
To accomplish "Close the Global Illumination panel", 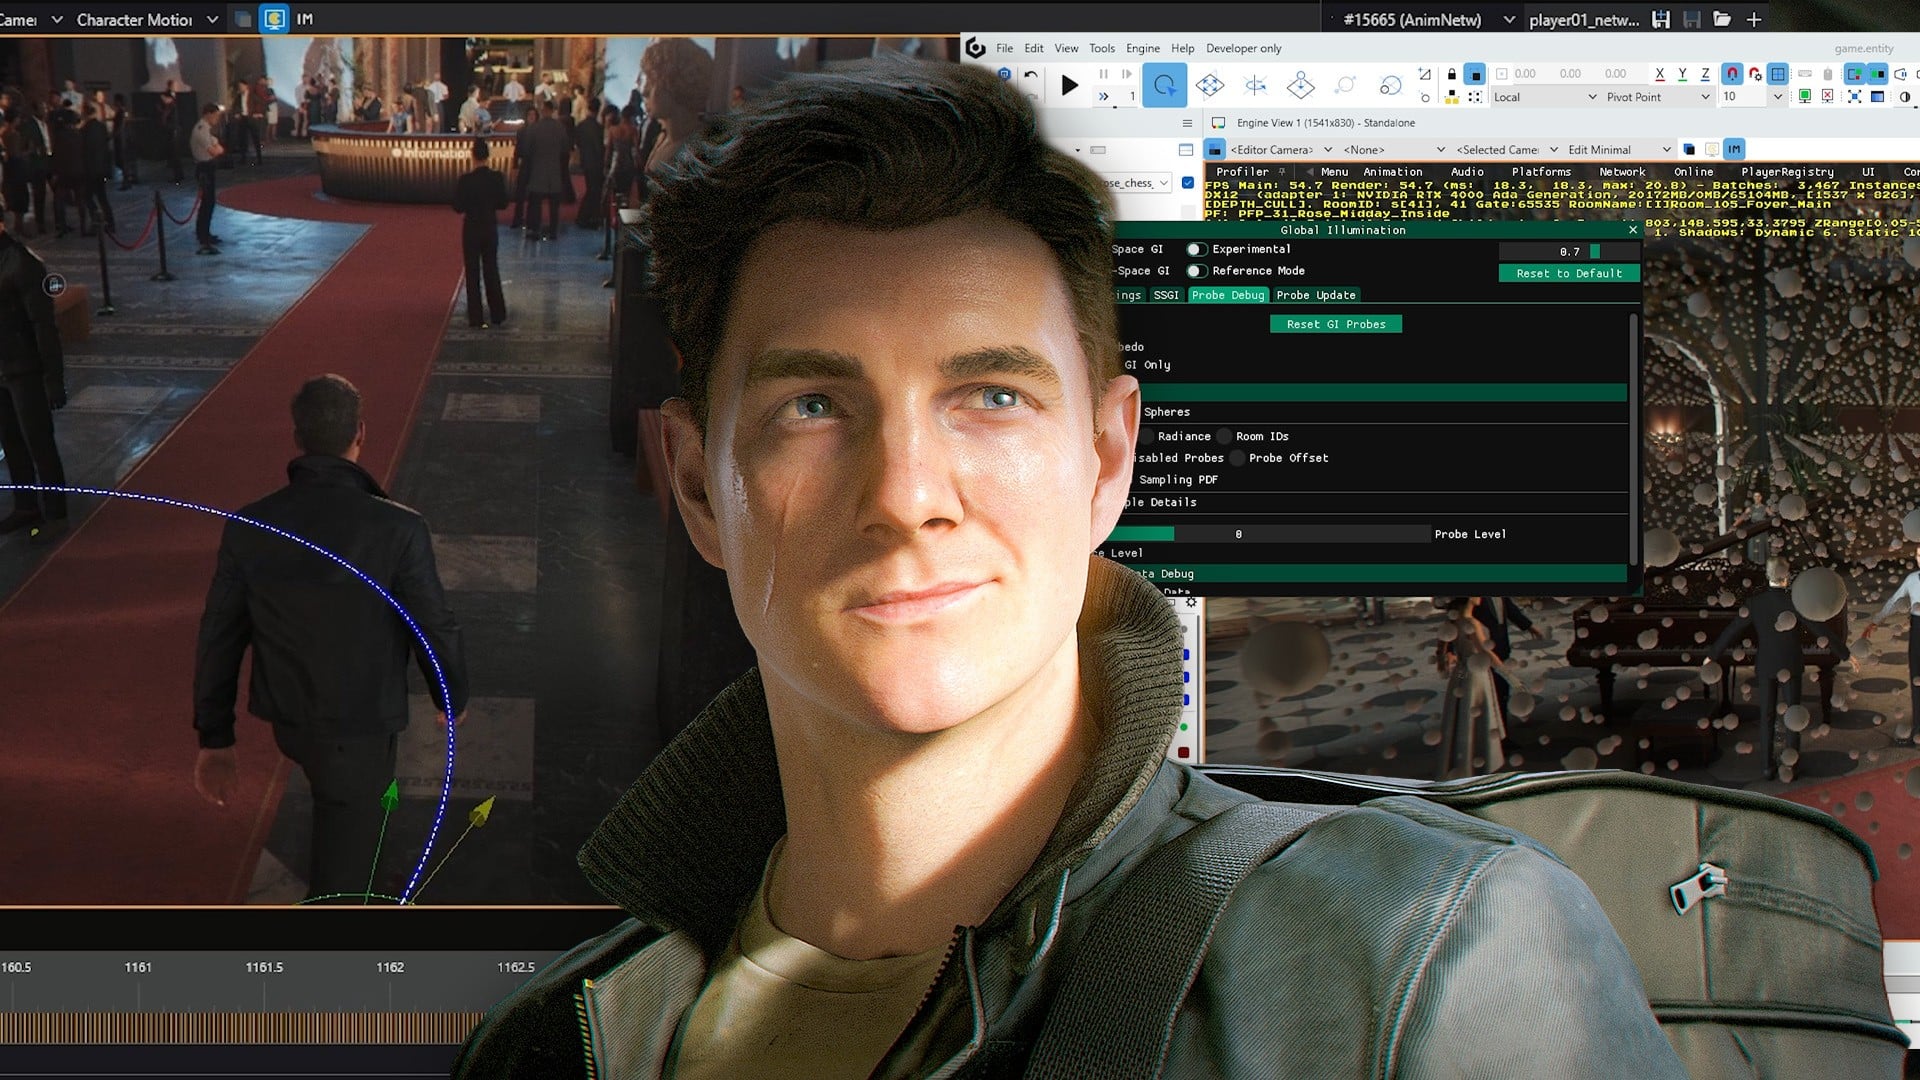I will pyautogui.click(x=1632, y=230).
